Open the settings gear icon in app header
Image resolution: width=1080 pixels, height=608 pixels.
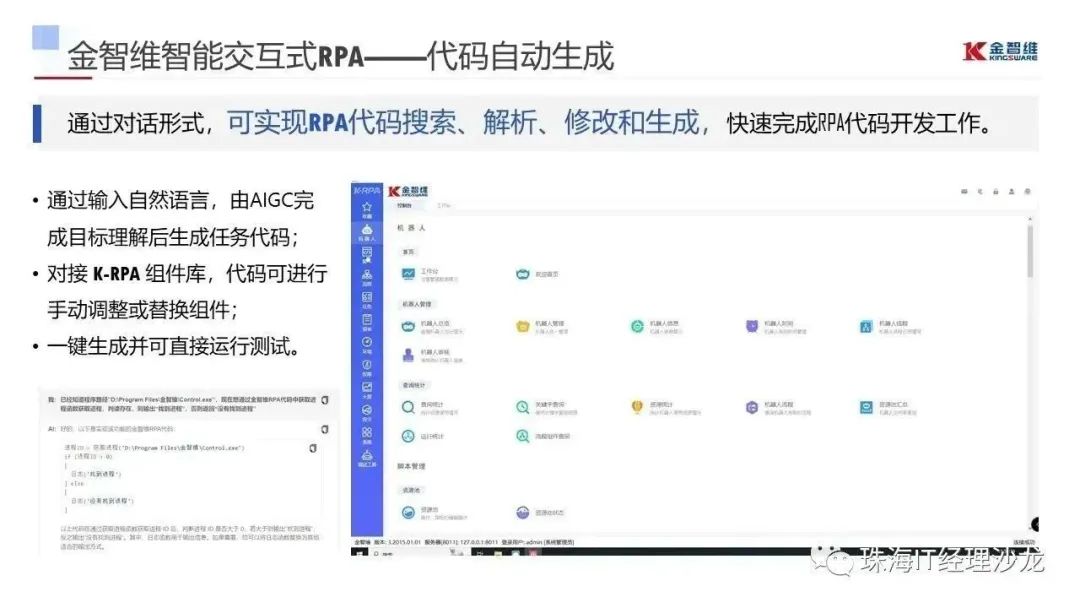(x=1027, y=191)
